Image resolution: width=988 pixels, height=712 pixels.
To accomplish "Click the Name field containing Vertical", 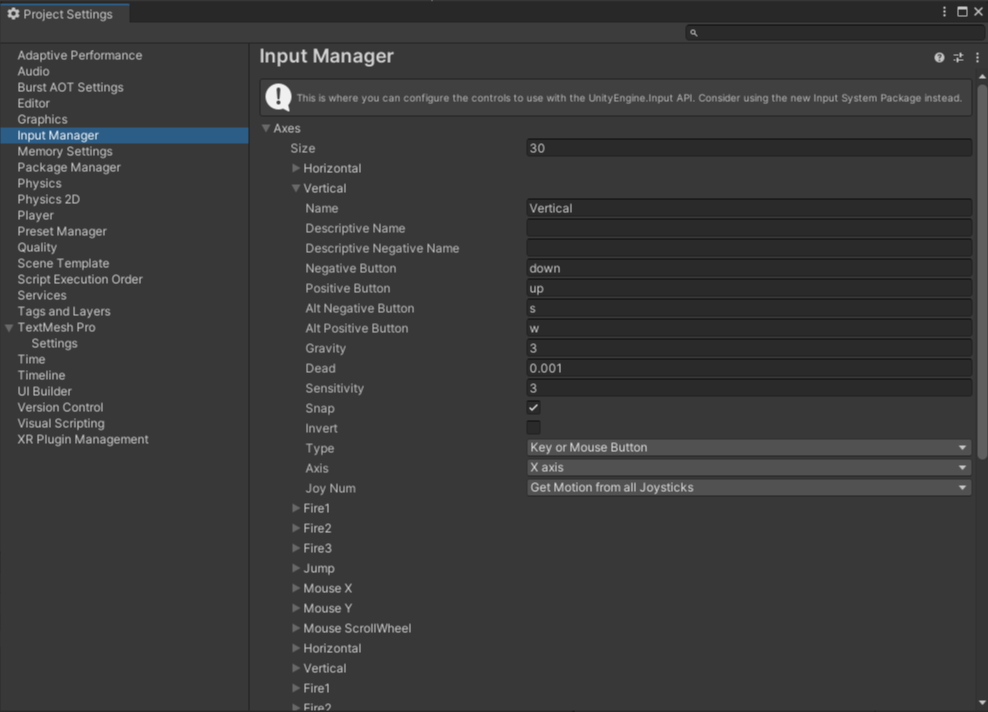I will 749,208.
